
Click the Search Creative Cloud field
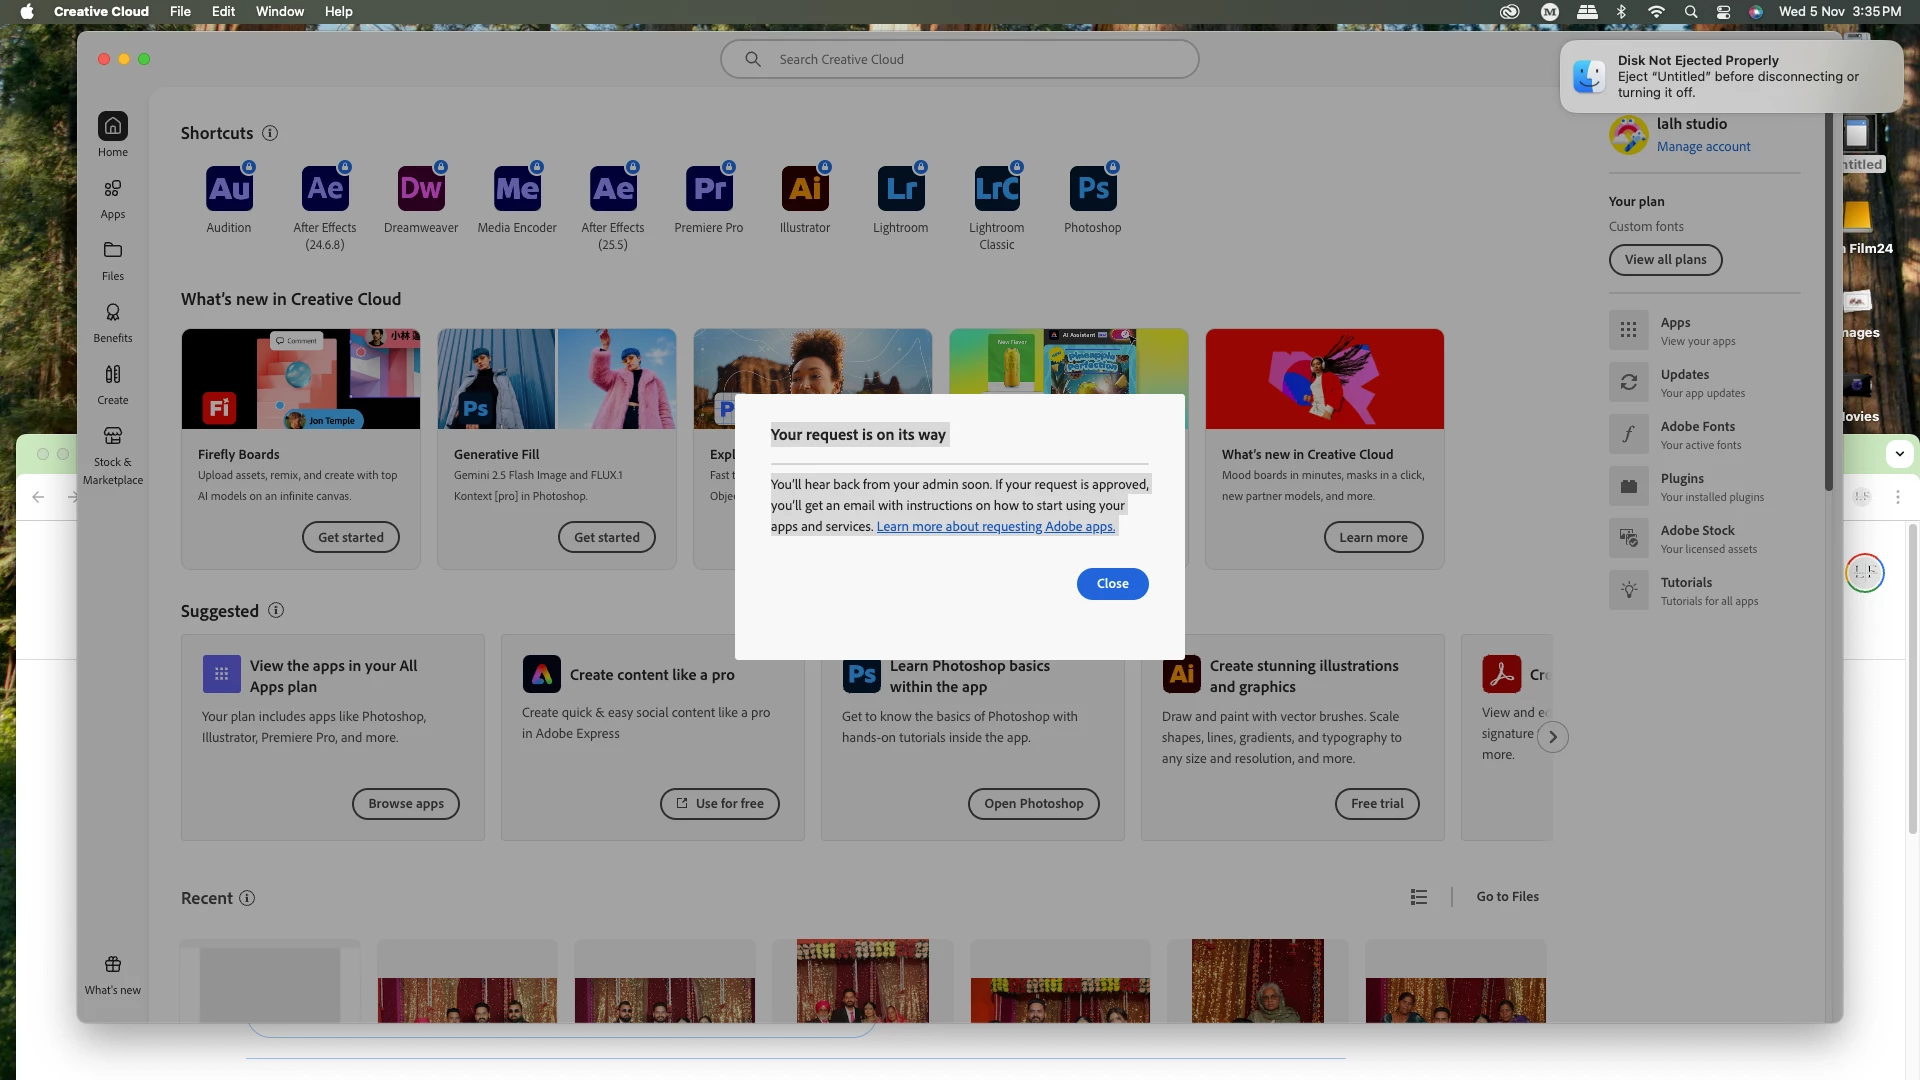960,60
